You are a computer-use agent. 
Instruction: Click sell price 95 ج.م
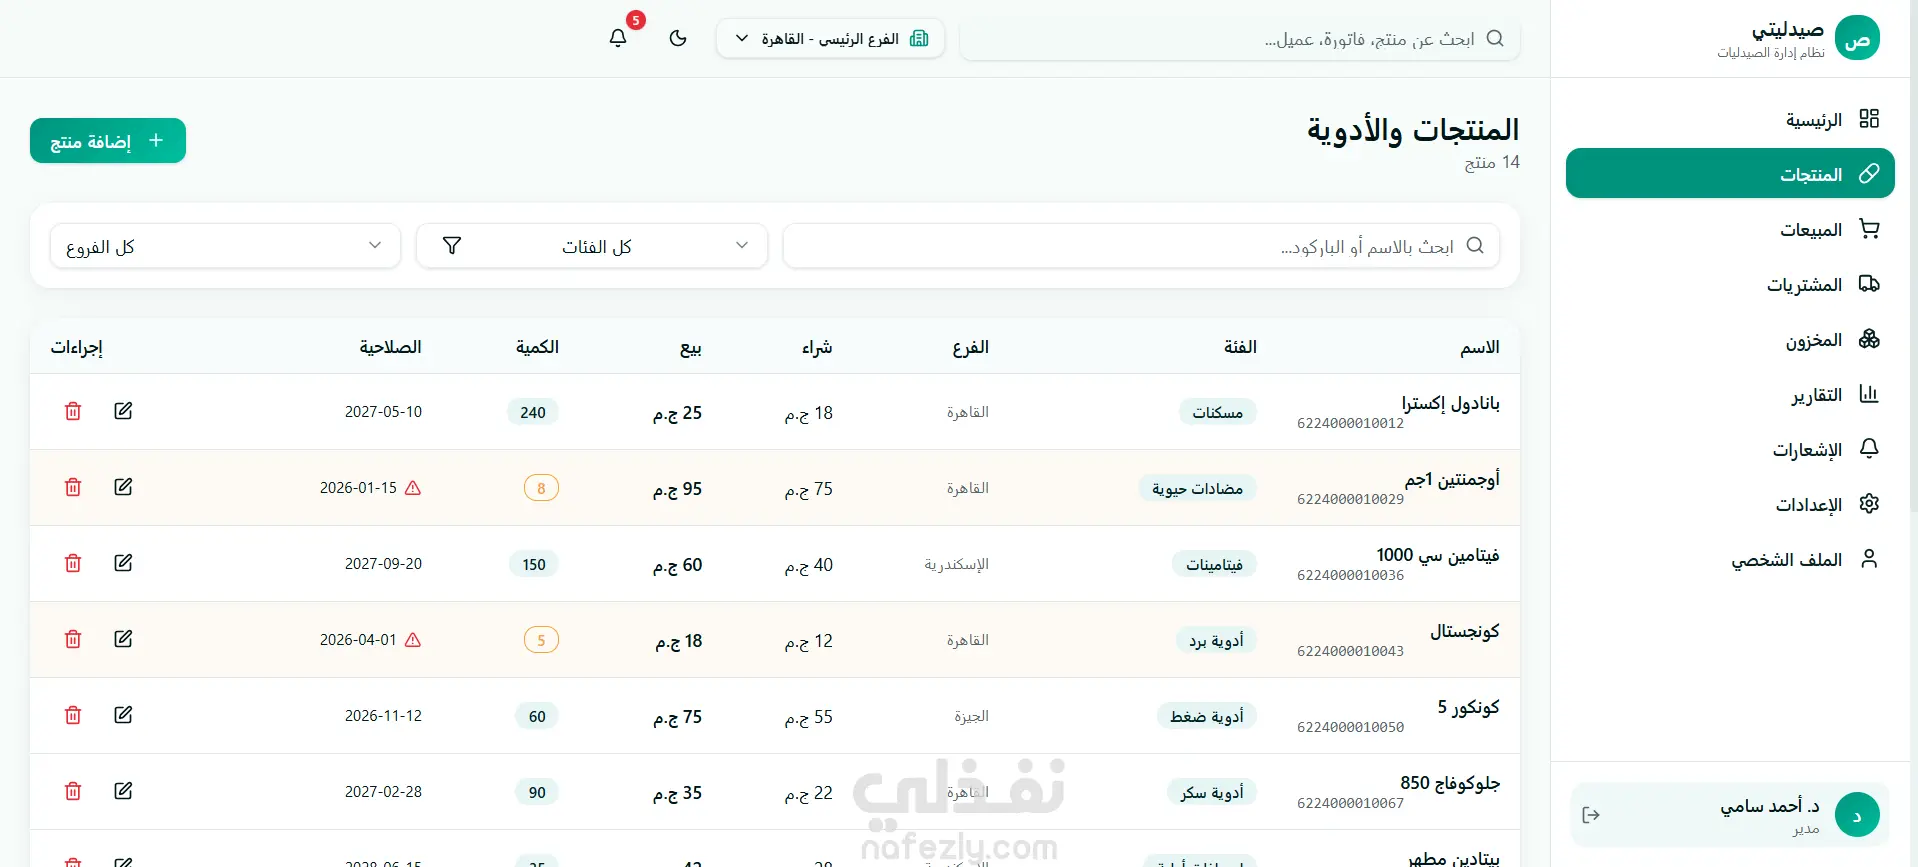click(677, 489)
